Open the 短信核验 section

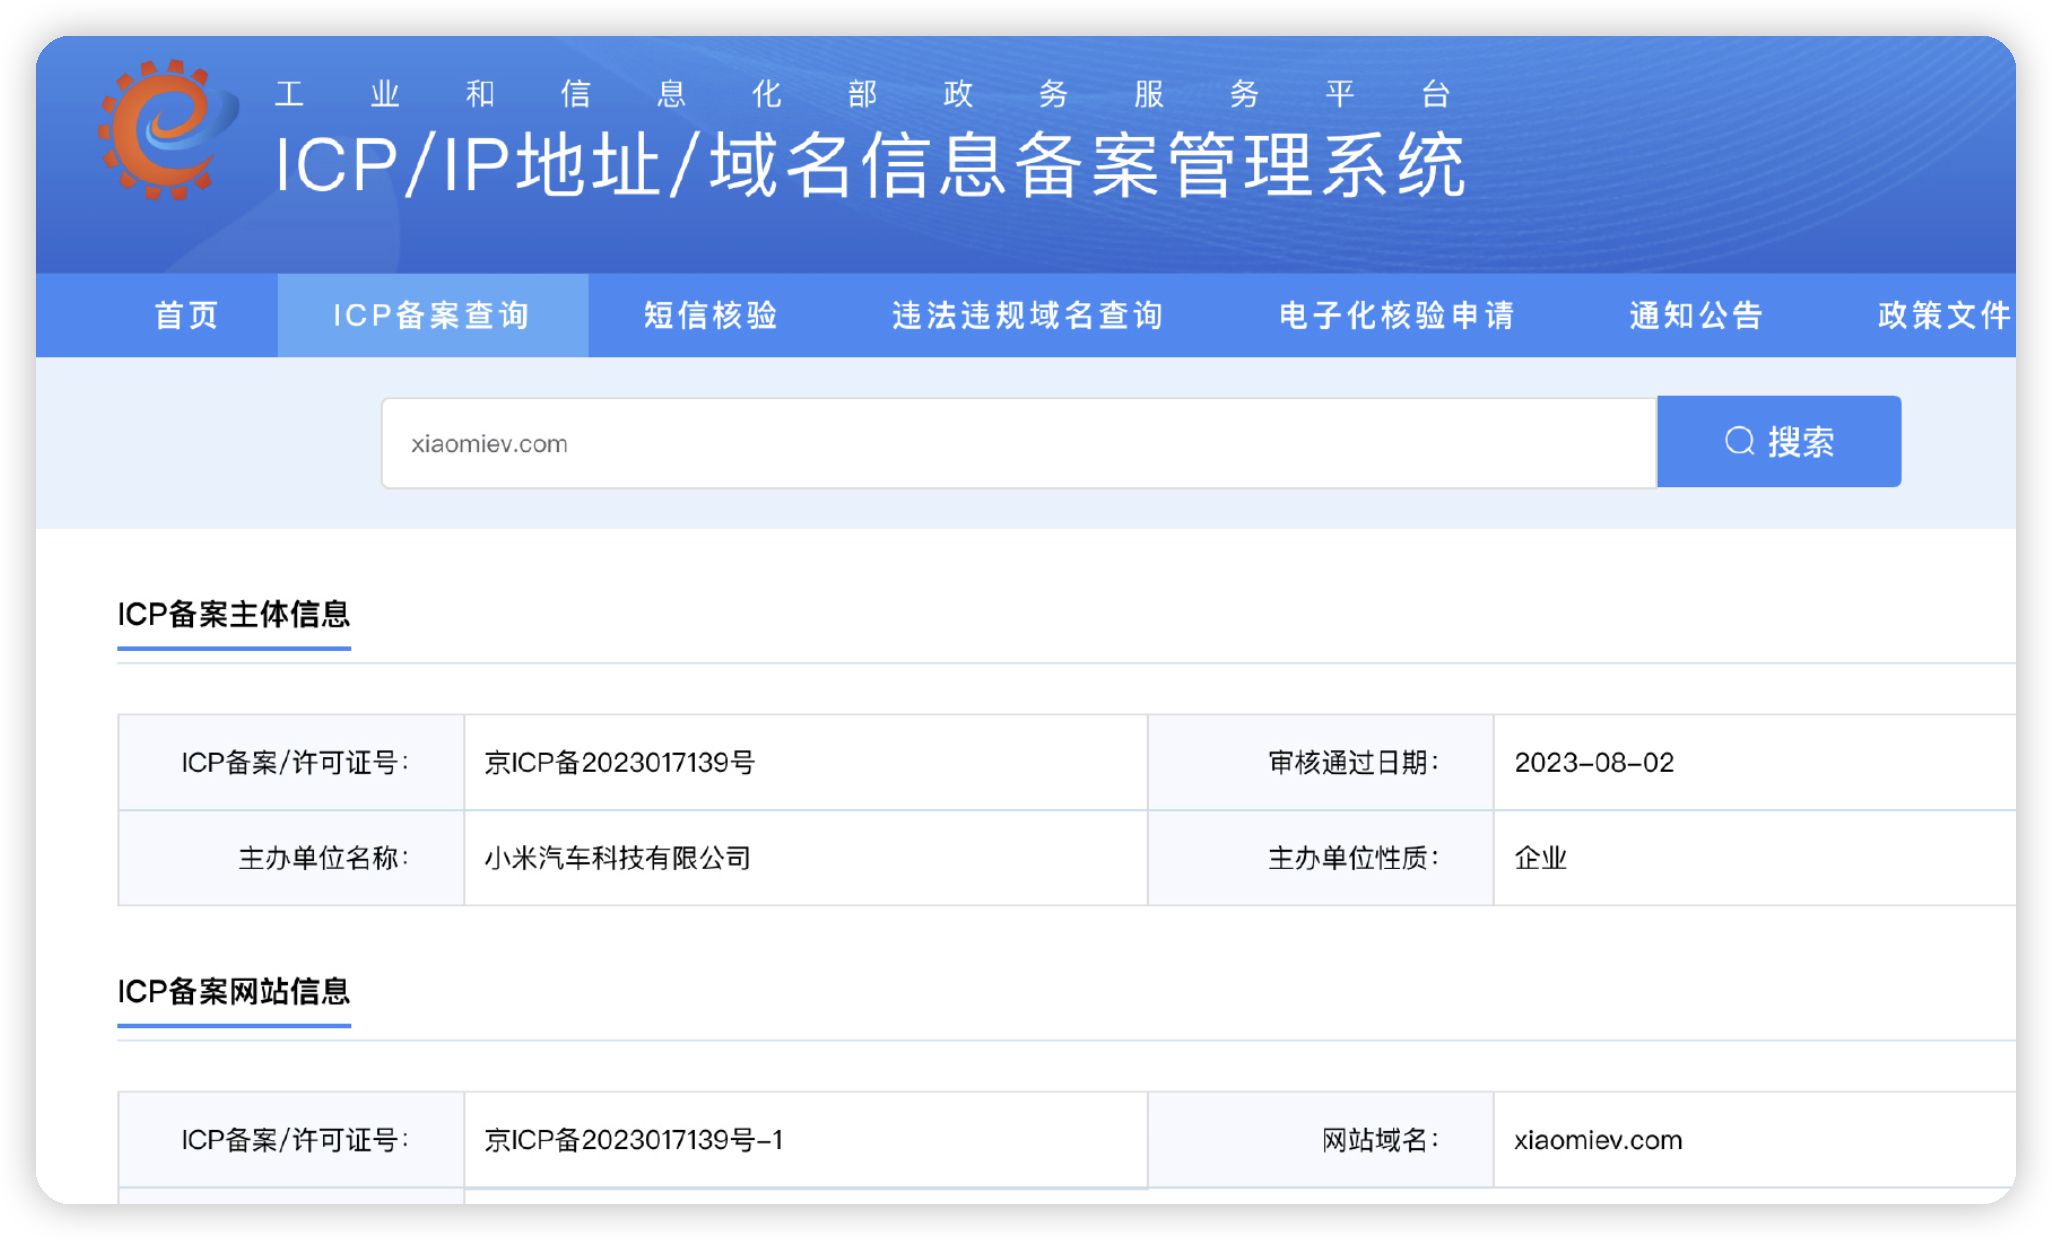(714, 315)
